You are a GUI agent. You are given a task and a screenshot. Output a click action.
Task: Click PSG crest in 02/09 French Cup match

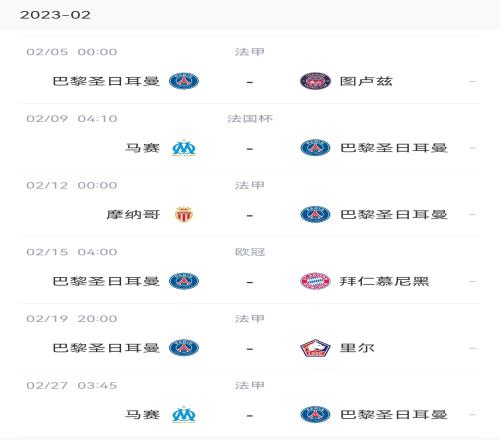(315, 148)
